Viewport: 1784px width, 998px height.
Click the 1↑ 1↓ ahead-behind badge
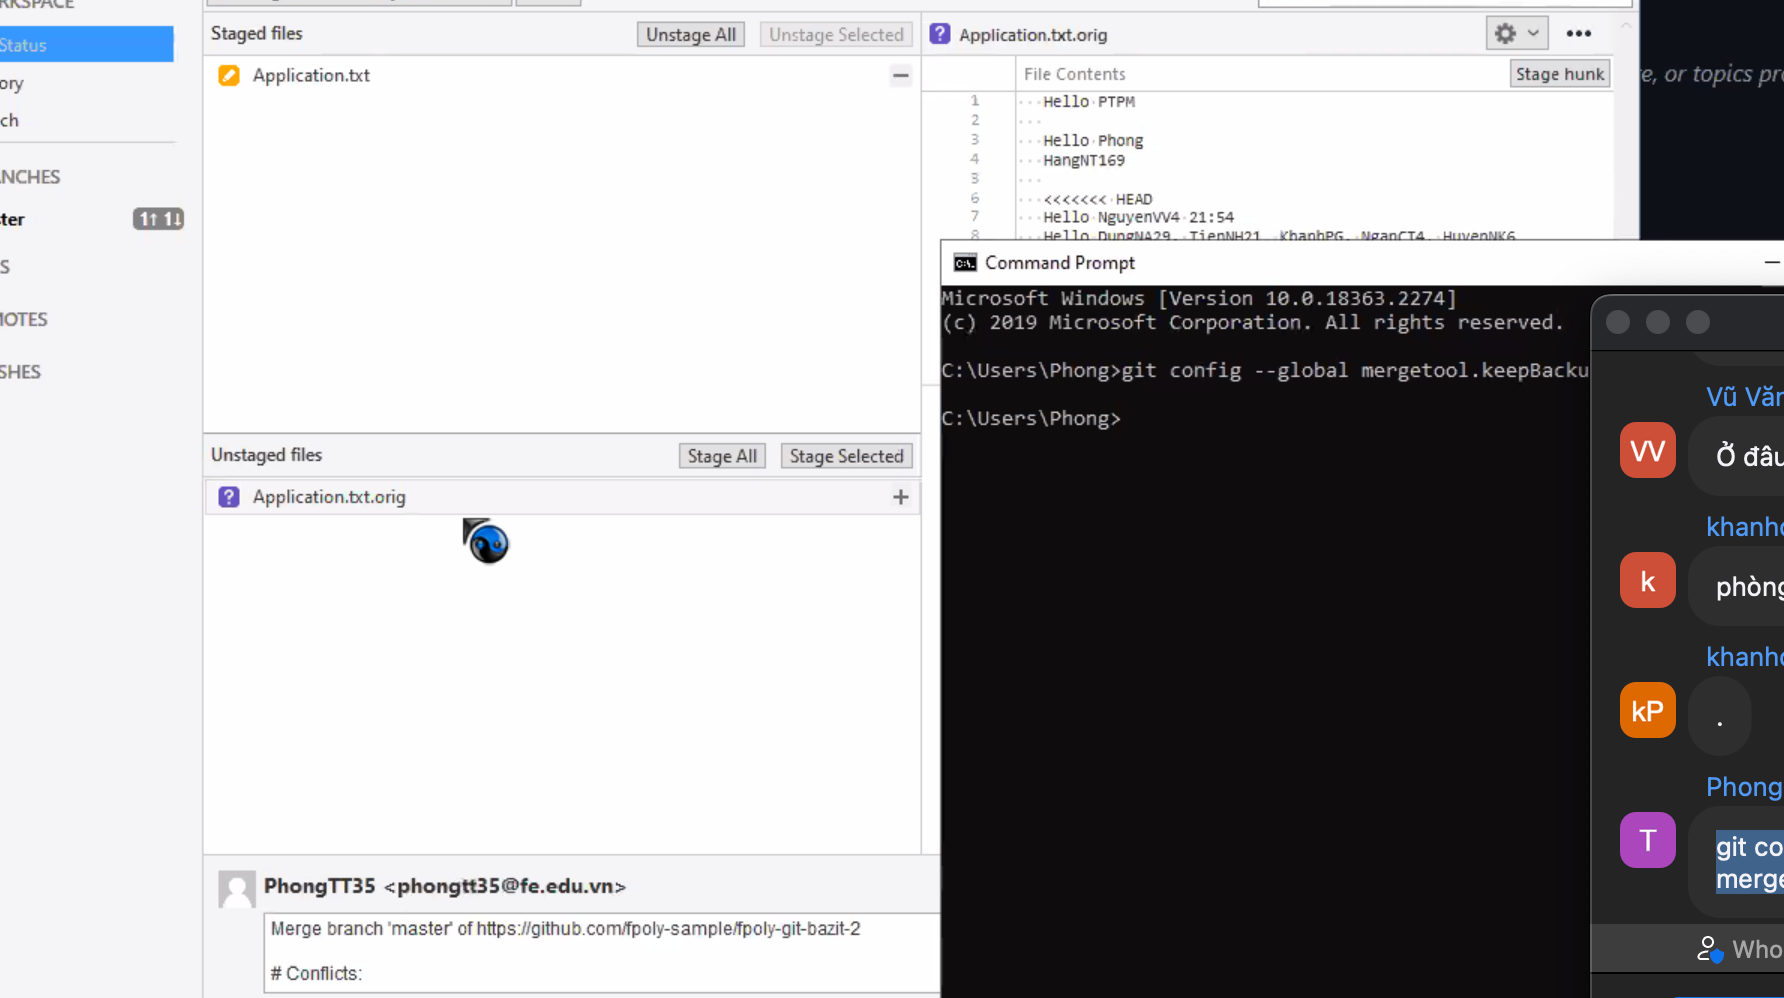(159, 219)
